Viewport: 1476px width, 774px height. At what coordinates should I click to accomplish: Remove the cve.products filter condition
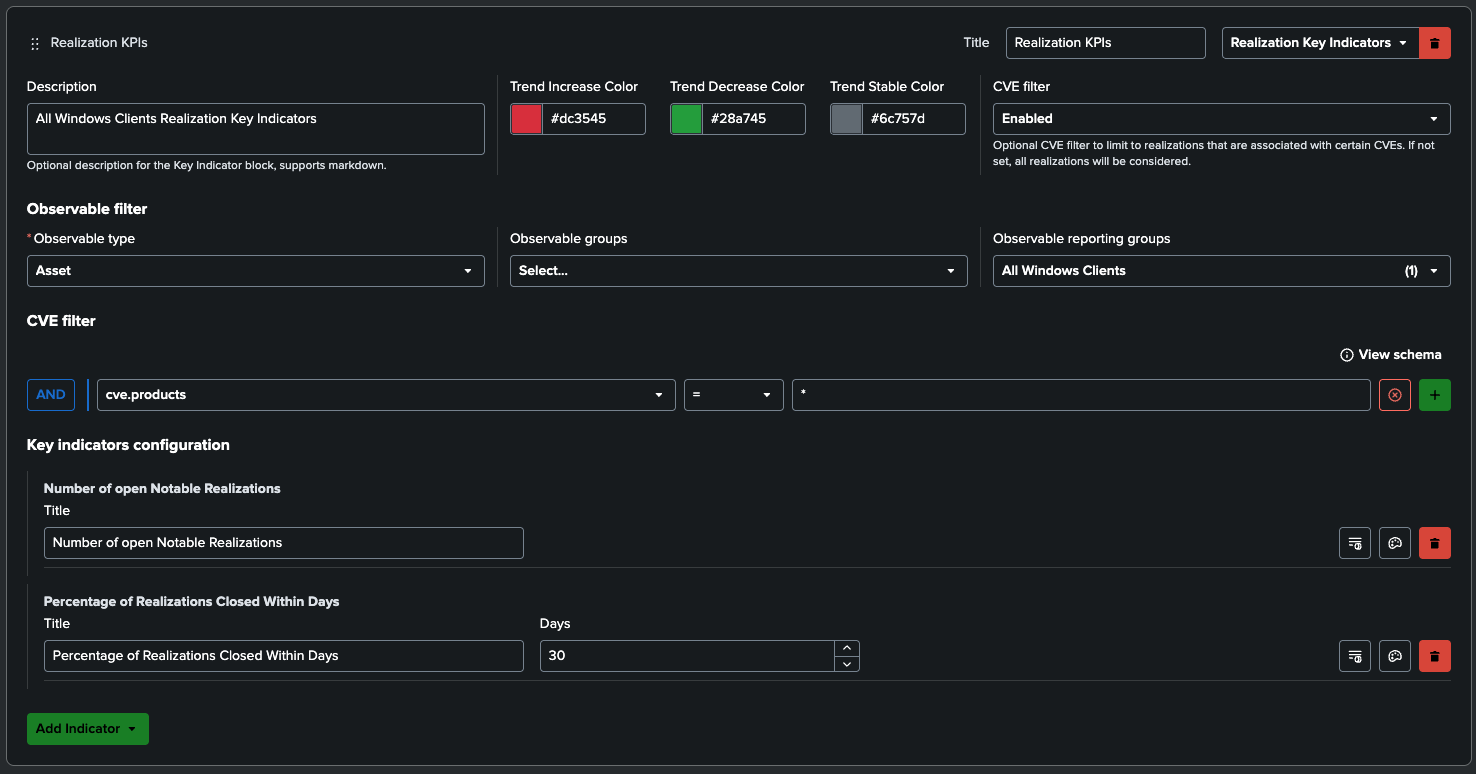pos(1394,394)
